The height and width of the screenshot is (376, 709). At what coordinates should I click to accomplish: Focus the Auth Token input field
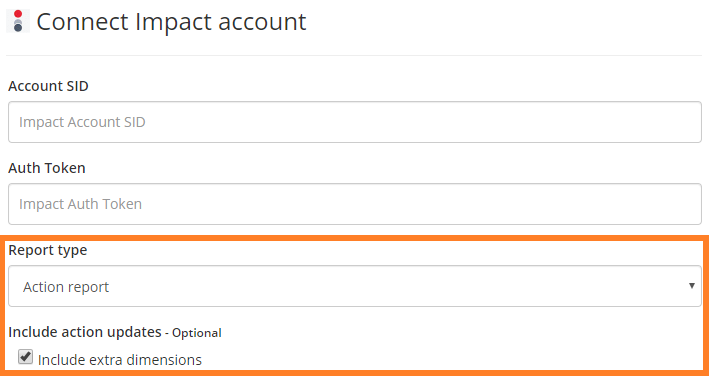(355, 204)
